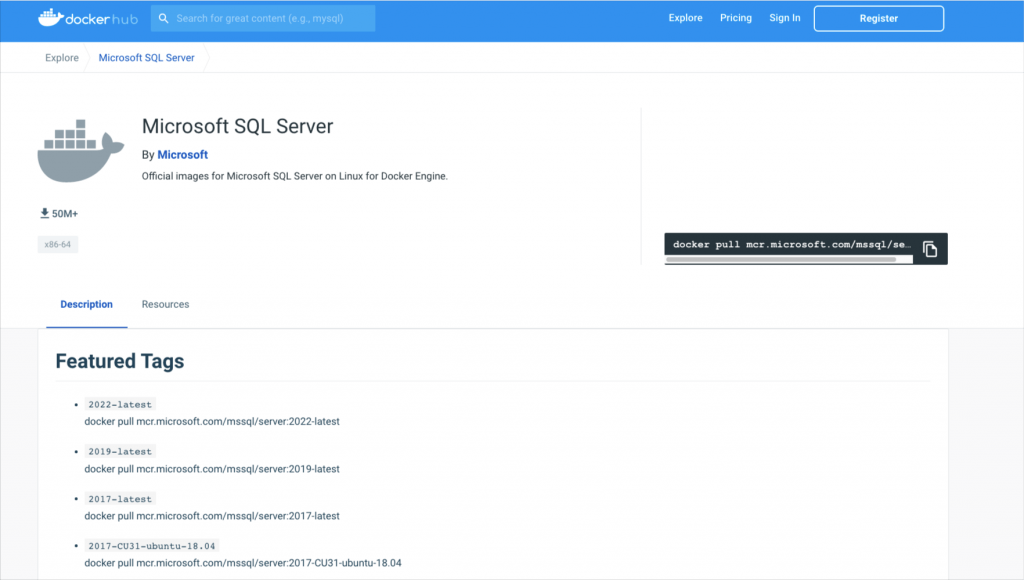Open the Explore page in header
The height and width of the screenshot is (580, 1024).
(x=685, y=18)
